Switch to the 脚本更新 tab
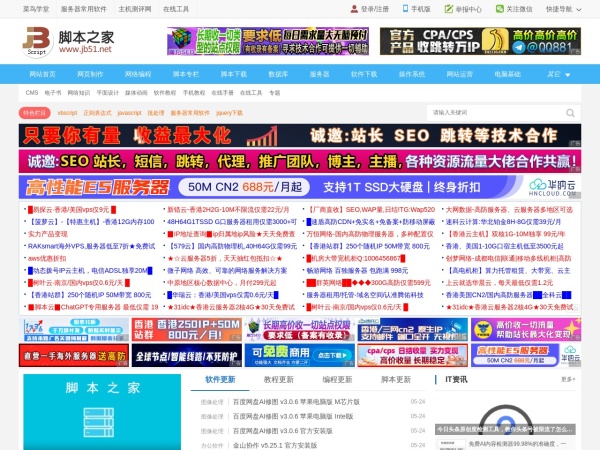Screen dimensions: 600x450 tap(396, 380)
